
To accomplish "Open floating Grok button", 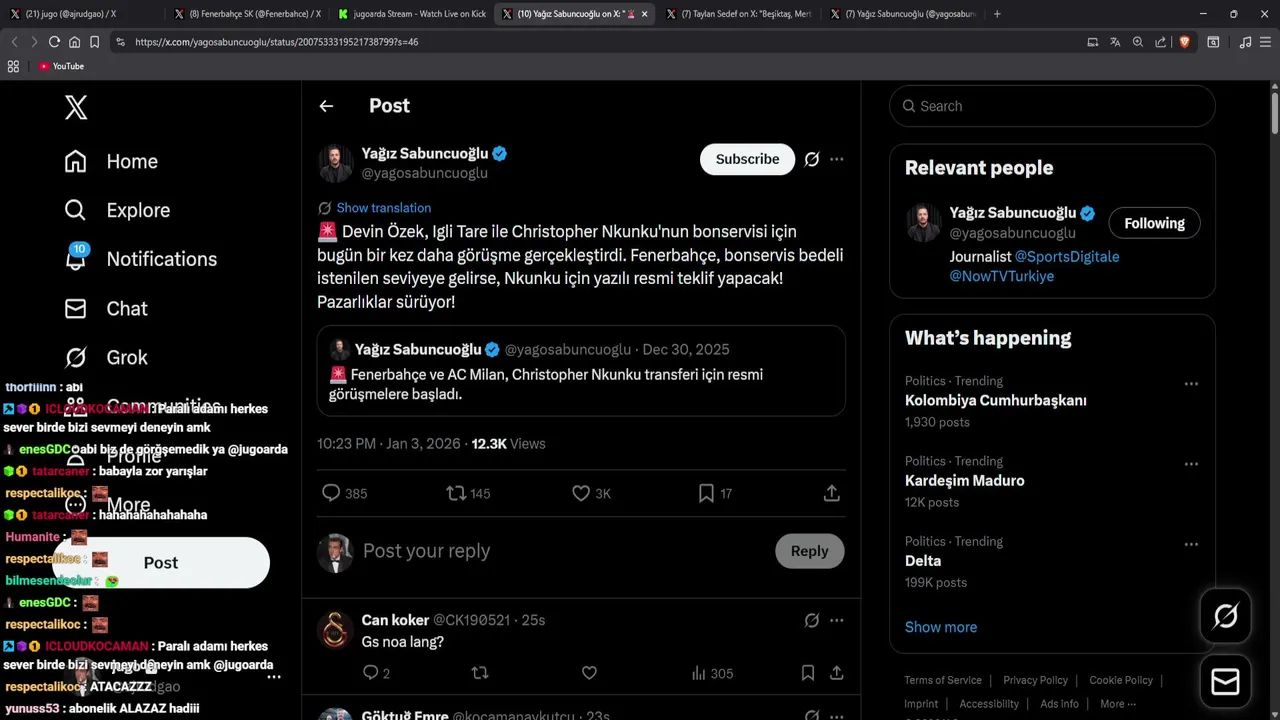I will click(1225, 616).
